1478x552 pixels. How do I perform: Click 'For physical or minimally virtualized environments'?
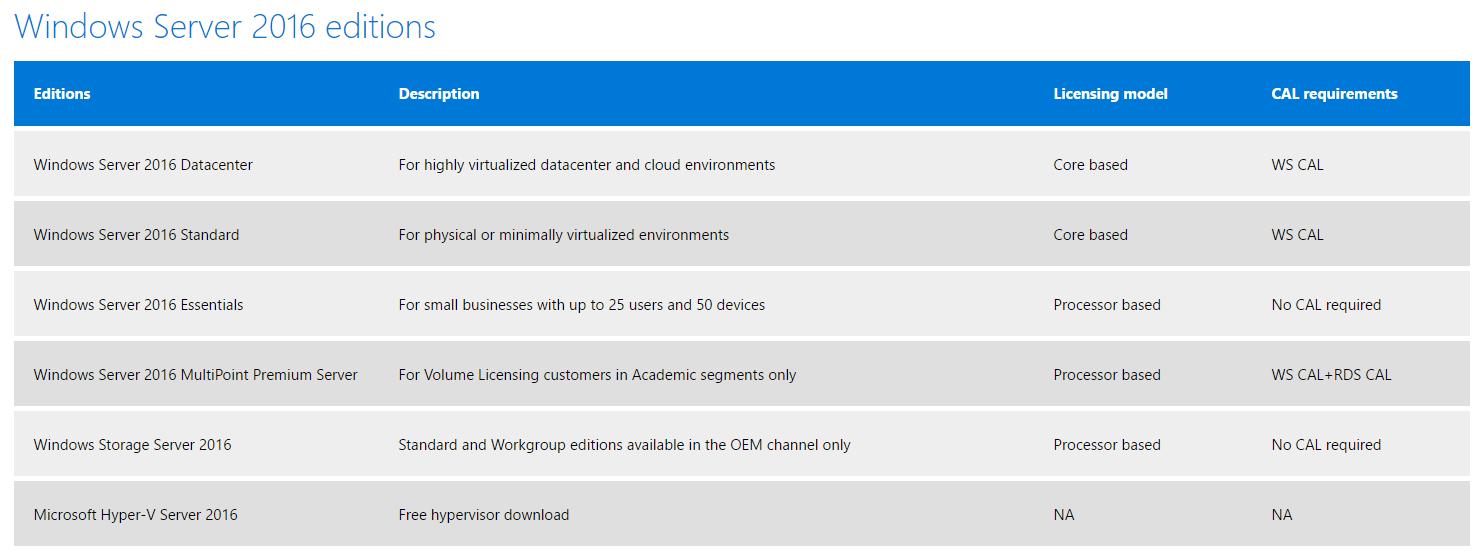click(564, 235)
